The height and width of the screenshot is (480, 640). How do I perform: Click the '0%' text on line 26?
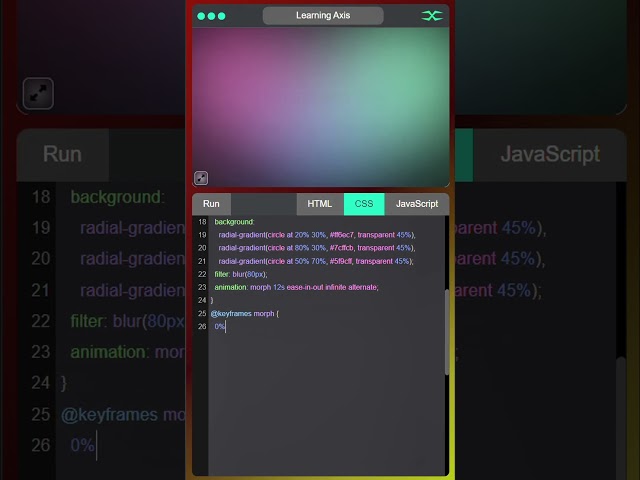(220, 327)
